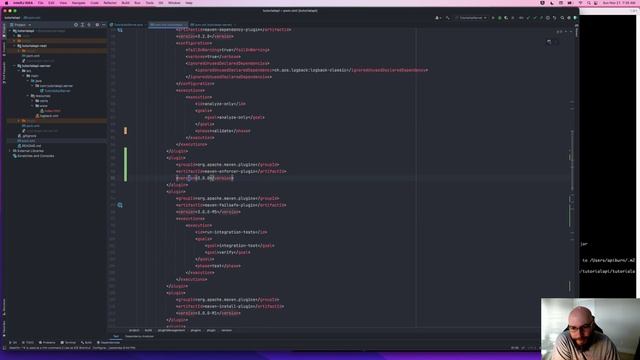The height and width of the screenshot is (360, 640).
Task: Open the Build tool window tab
Action: 86,342
